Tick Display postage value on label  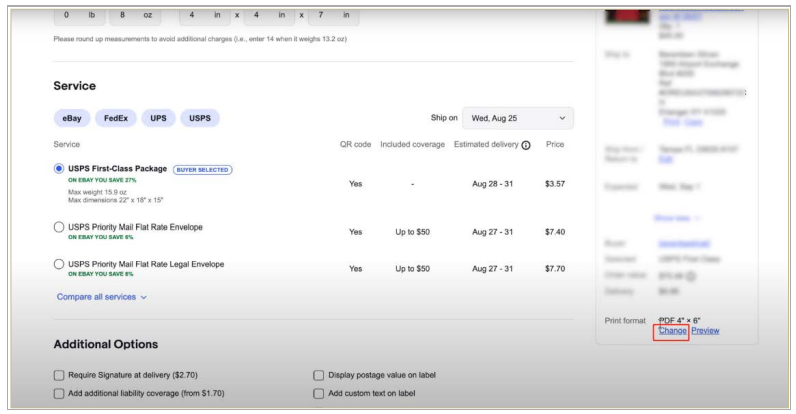(318, 375)
